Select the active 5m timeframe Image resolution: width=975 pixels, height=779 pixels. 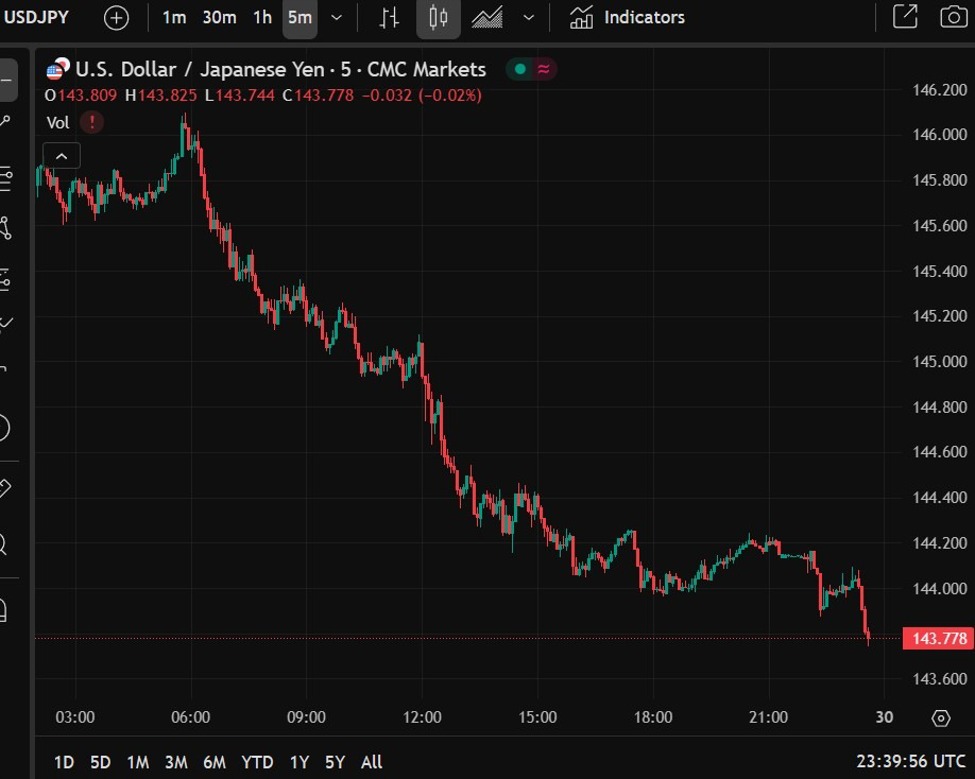coord(300,17)
